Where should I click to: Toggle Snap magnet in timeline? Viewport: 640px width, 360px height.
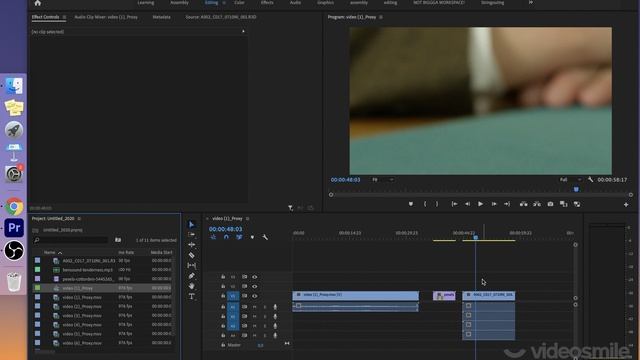pyautogui.click(x=226, y=237)
